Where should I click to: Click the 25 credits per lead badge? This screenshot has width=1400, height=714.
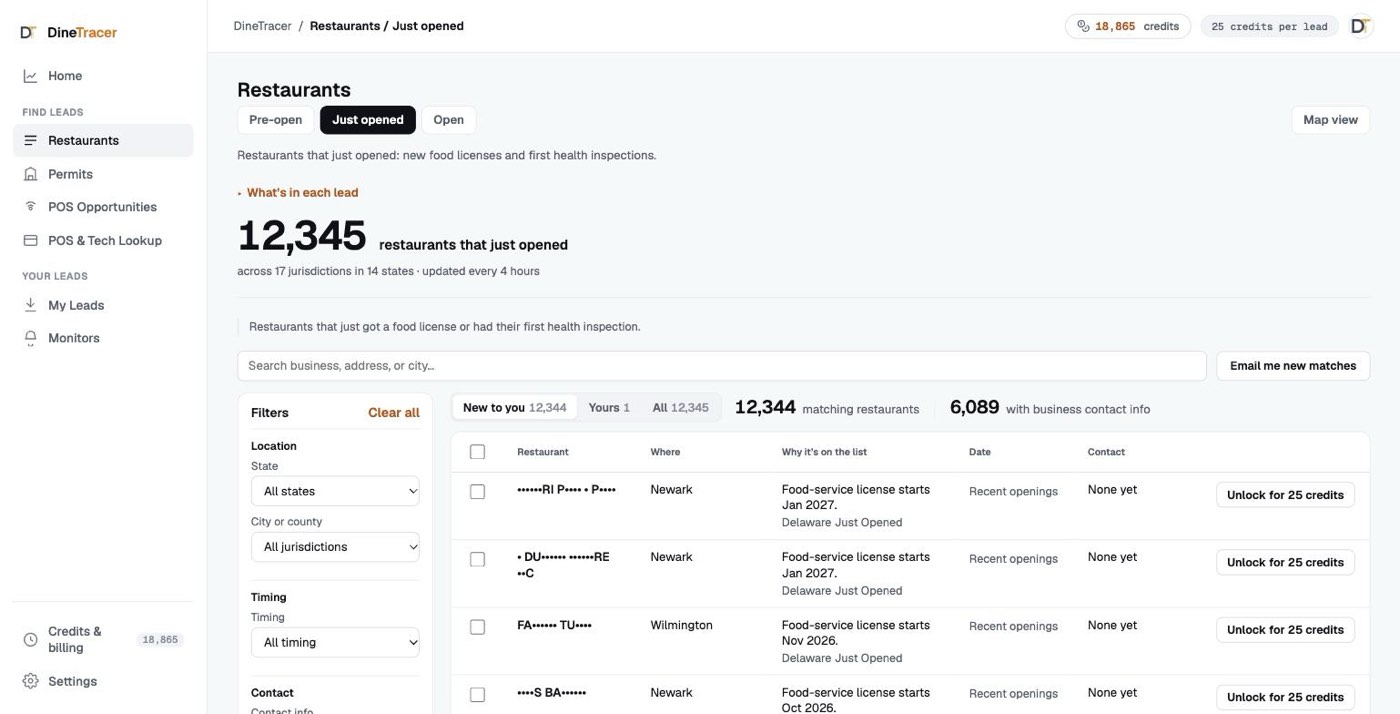point(1269,26)
